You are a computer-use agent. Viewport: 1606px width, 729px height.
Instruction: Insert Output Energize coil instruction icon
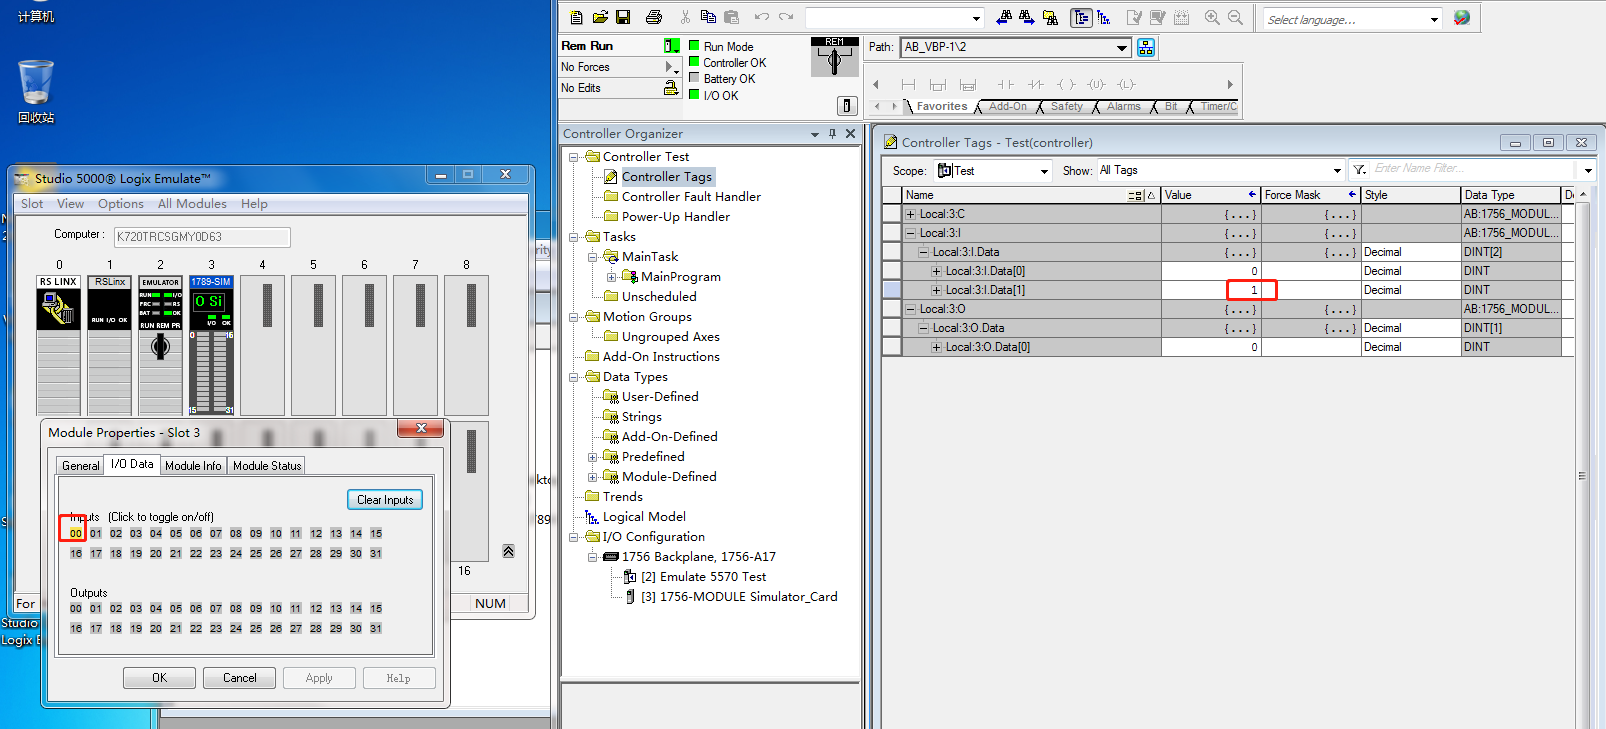(x=1067, y=85)
